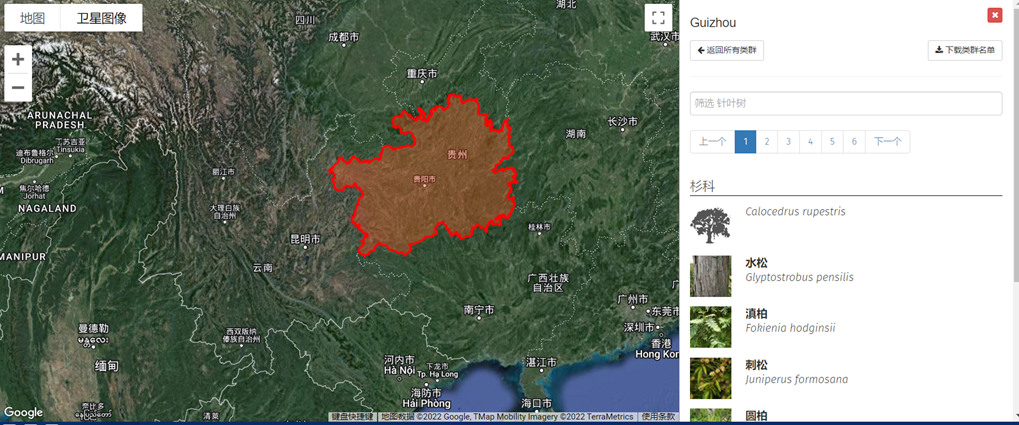
Task: Click Fokienia hodginsii species name
Action: (x=790, y=328)
